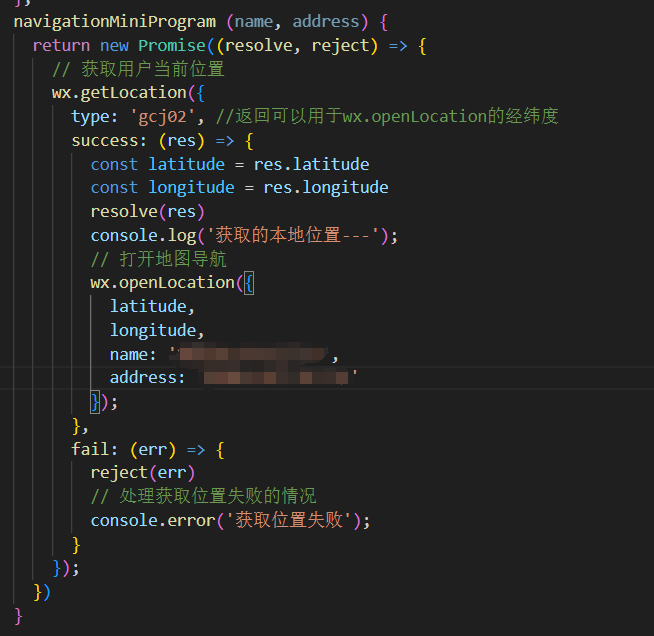The width and height of the screenshot is (654, 636).
Task: Click the 'return' keyword
Action: (61, 45)
